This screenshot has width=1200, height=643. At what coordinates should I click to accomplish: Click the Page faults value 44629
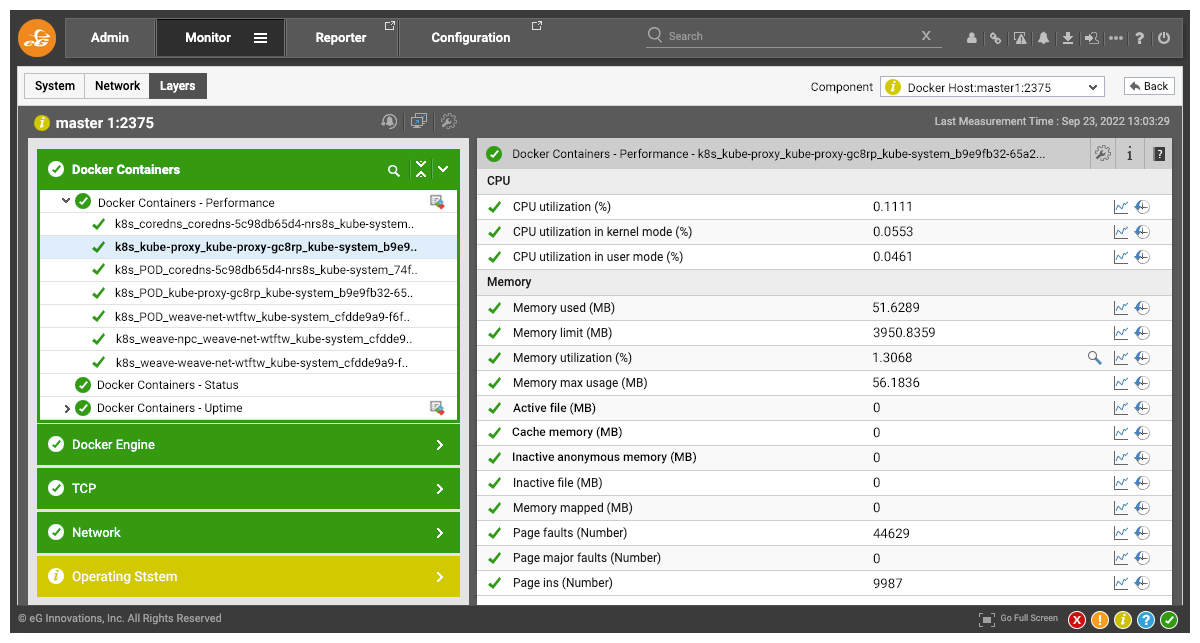pyautogui.click(x=892, y=533)
